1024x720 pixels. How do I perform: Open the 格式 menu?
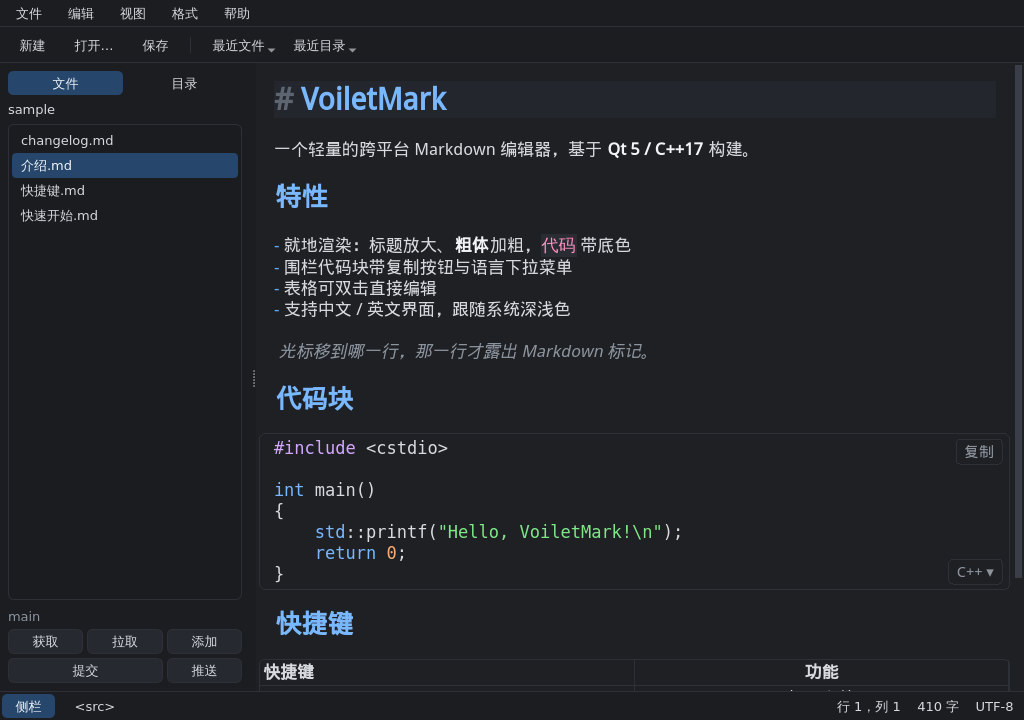[185, 14]
